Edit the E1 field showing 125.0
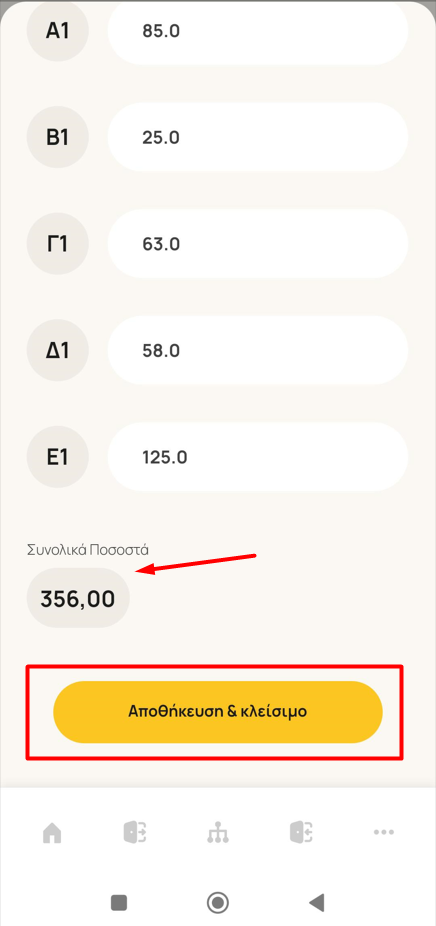Screen dimensions: 436x926 (x=258, y=457)
